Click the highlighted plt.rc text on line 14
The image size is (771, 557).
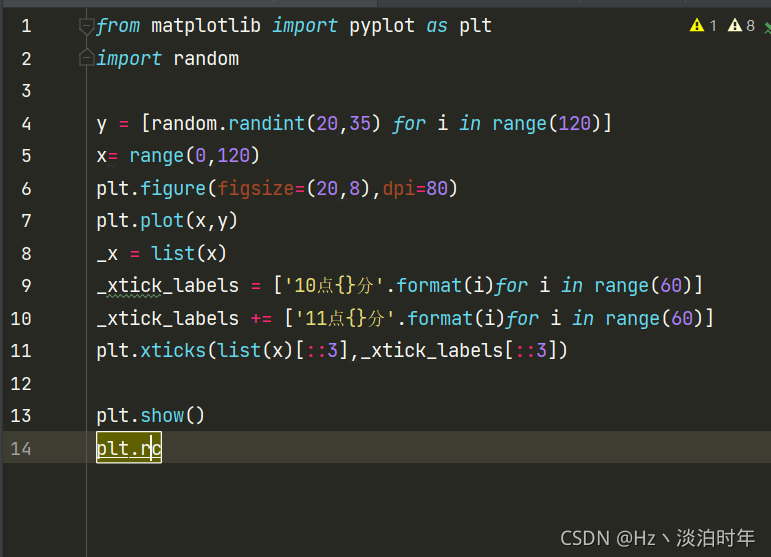coord(129,448)
